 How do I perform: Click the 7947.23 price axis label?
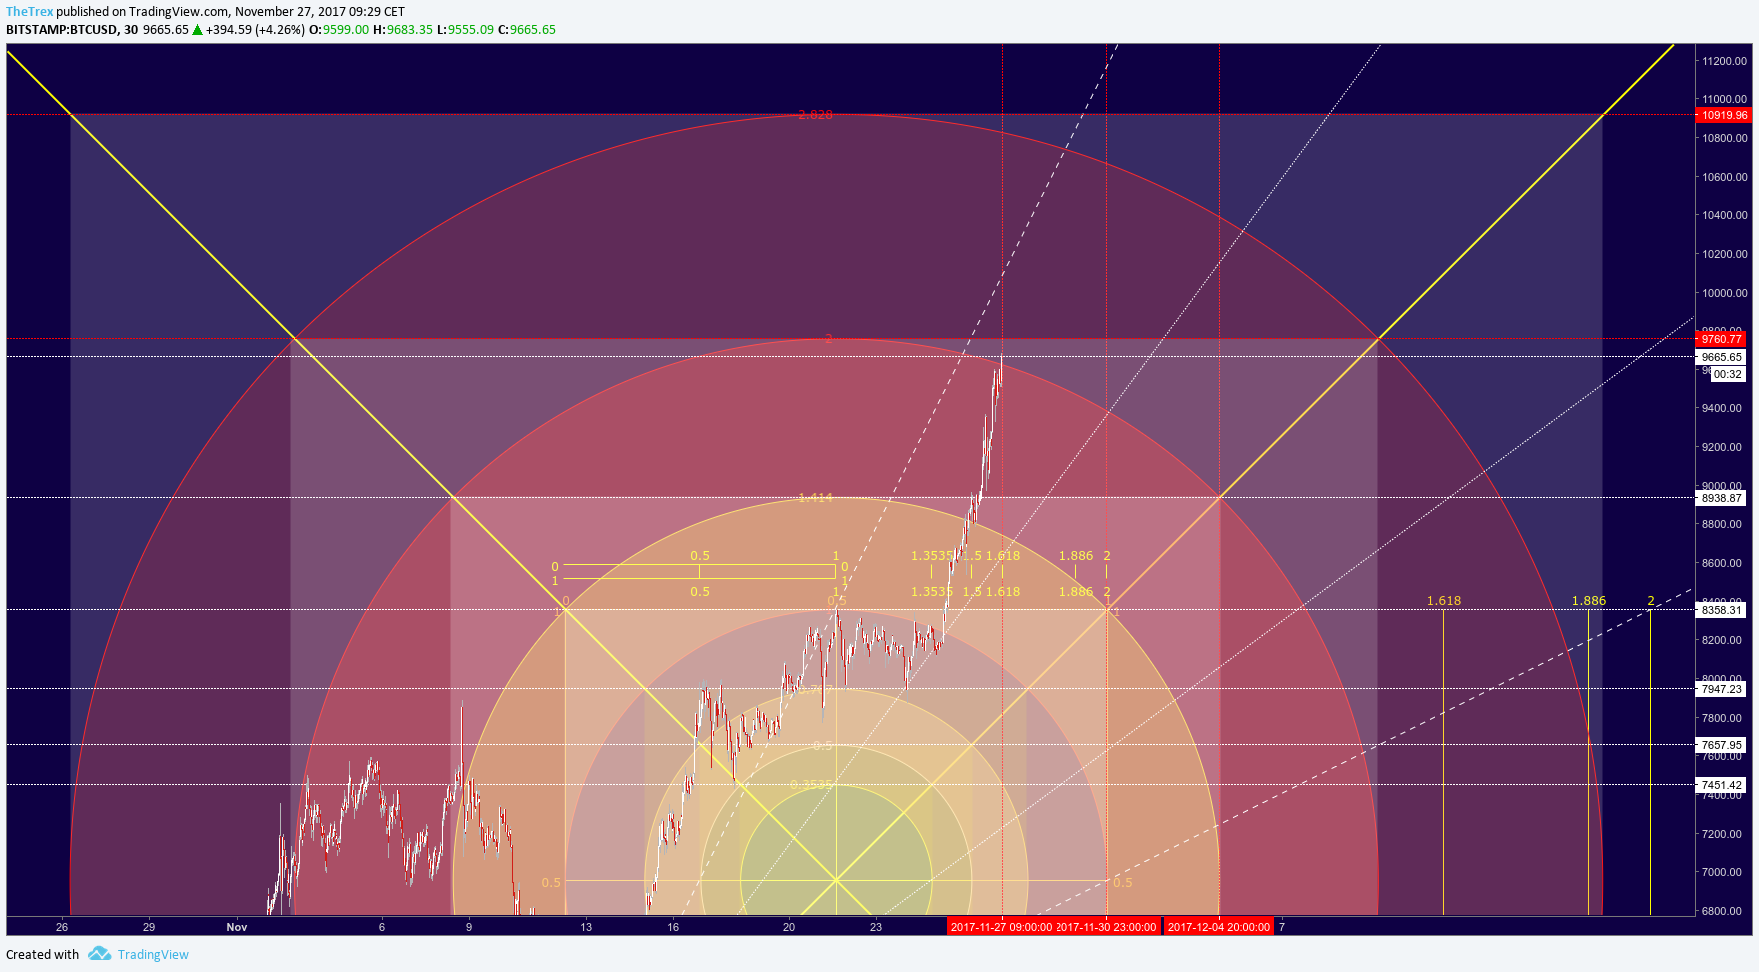[1722, 689]
